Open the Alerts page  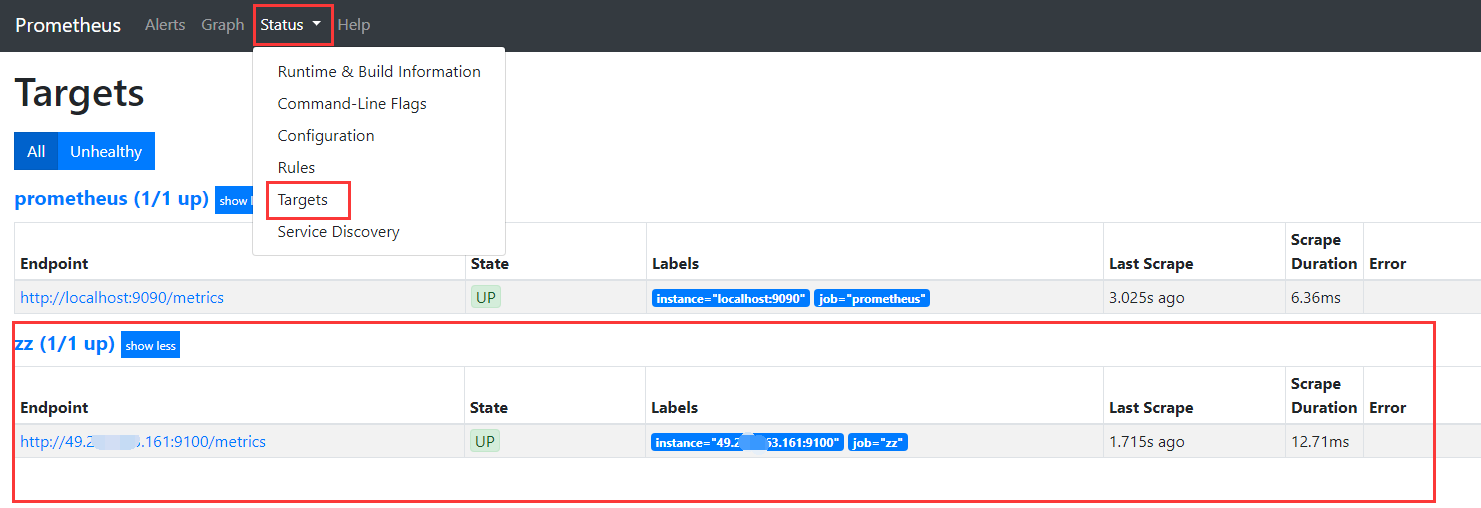click(165, 25)
